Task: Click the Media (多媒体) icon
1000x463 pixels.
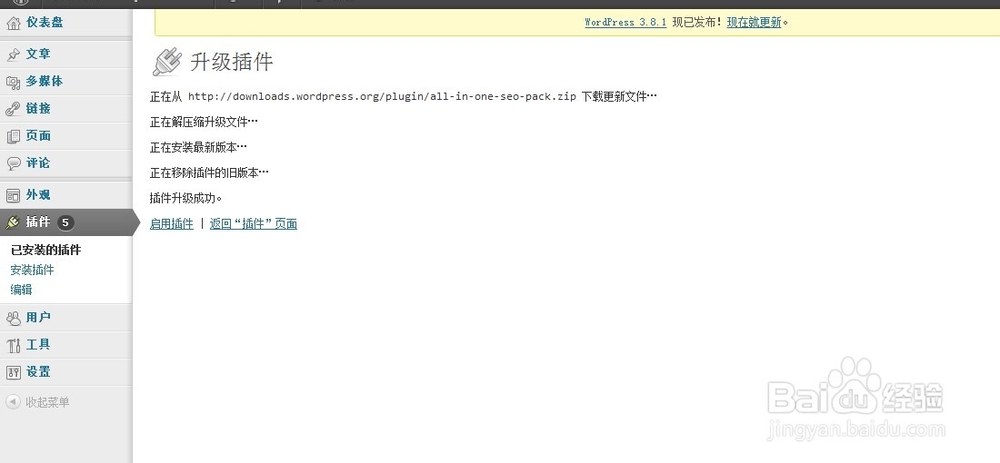Action: [x=13, y=82]
